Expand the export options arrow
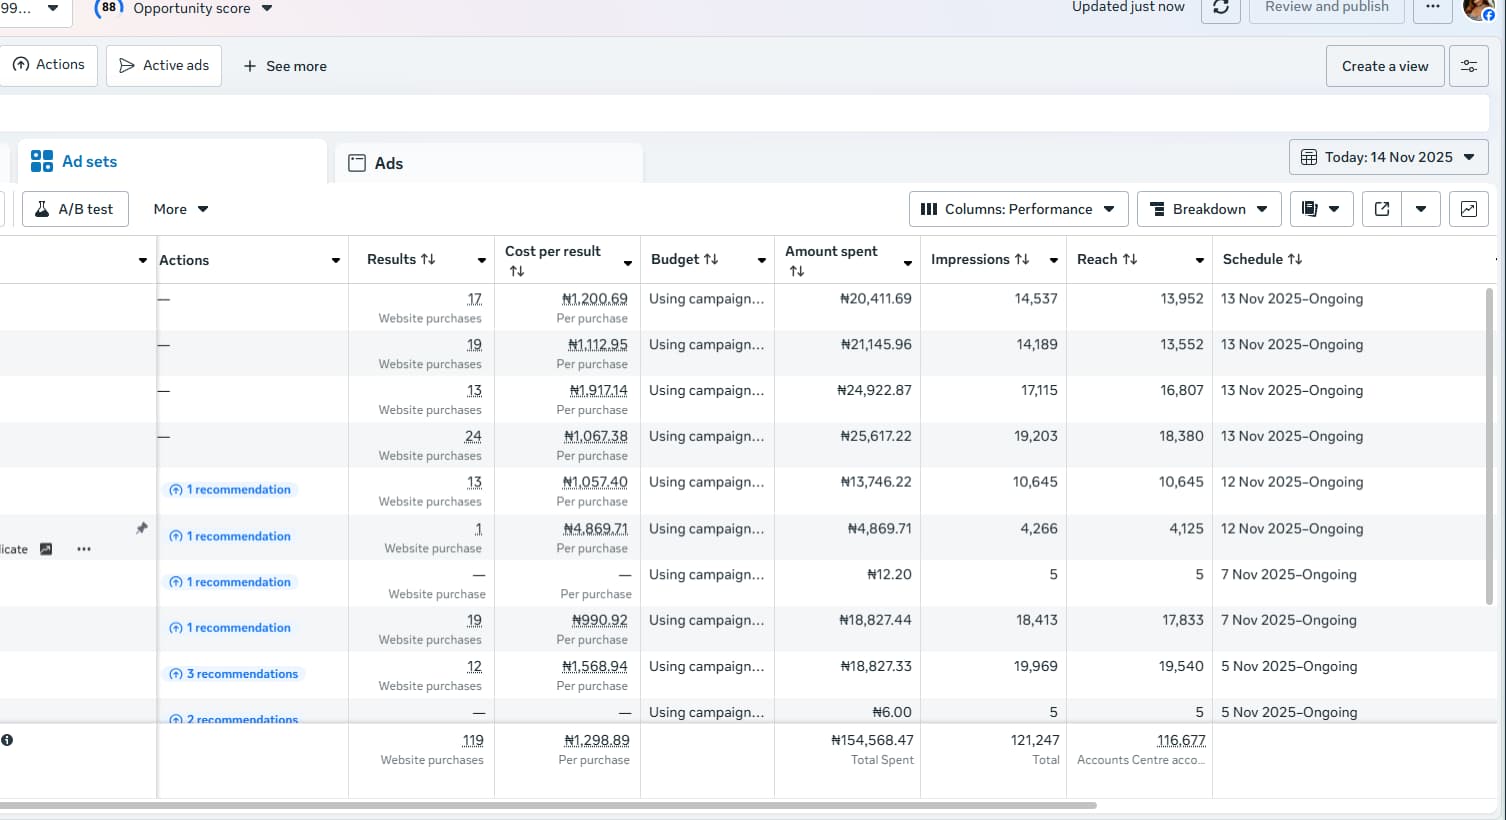This screenshot has width=1506, height=820. (x=1421, y=209)
